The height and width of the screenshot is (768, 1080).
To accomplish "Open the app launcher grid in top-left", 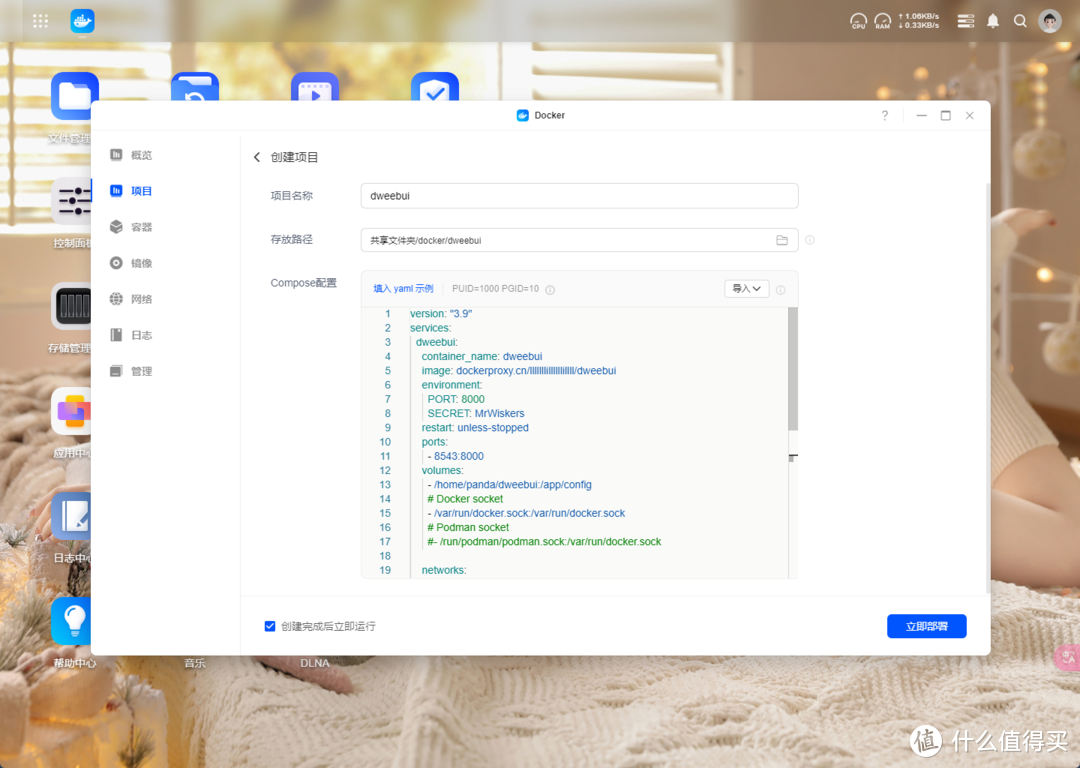I will coord(40,20).
